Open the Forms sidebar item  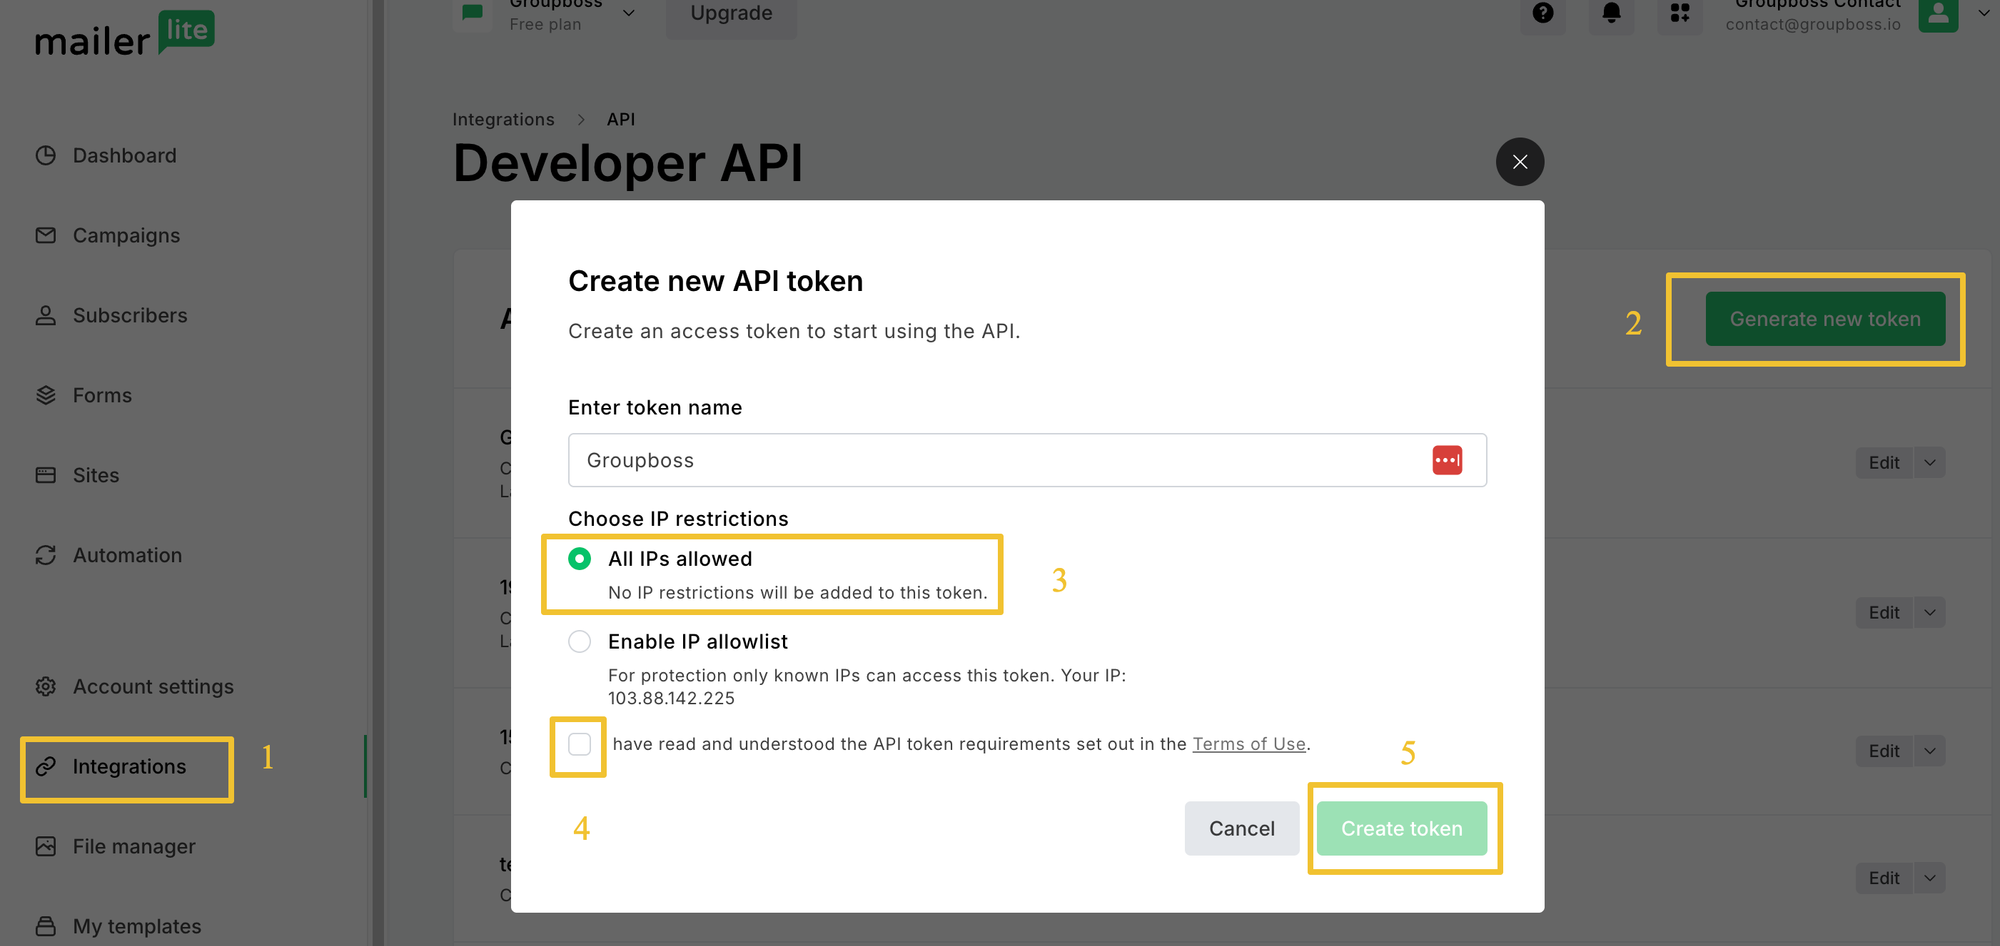(x=84, y=396)
